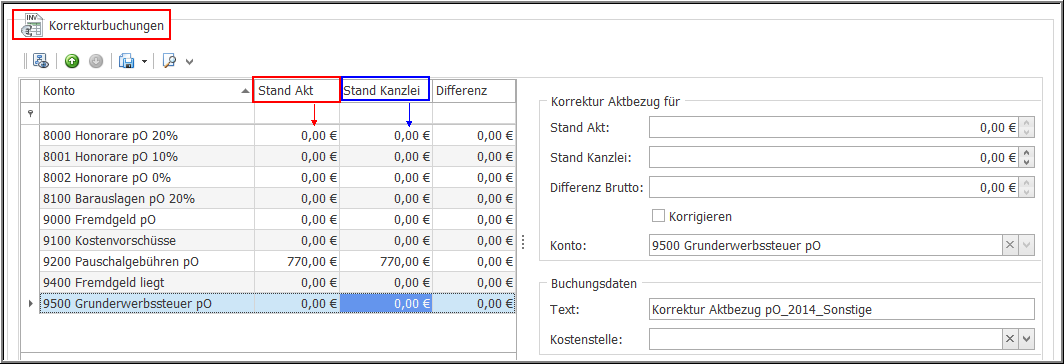
Task: Select row 8000 Honorare pO 20%
Action: click(278, 135)
